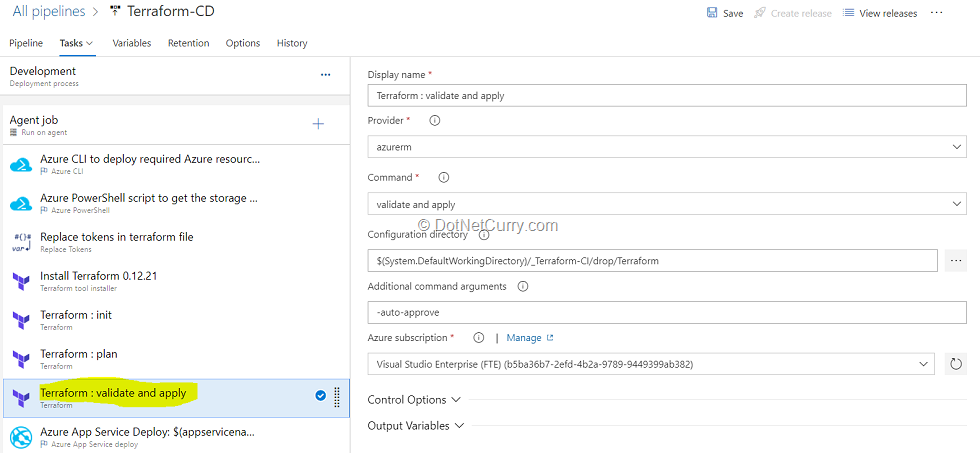The width and height of the screenshot is (980, 453).
Task: Expand the Output Variables section
Action: (416, 426)
